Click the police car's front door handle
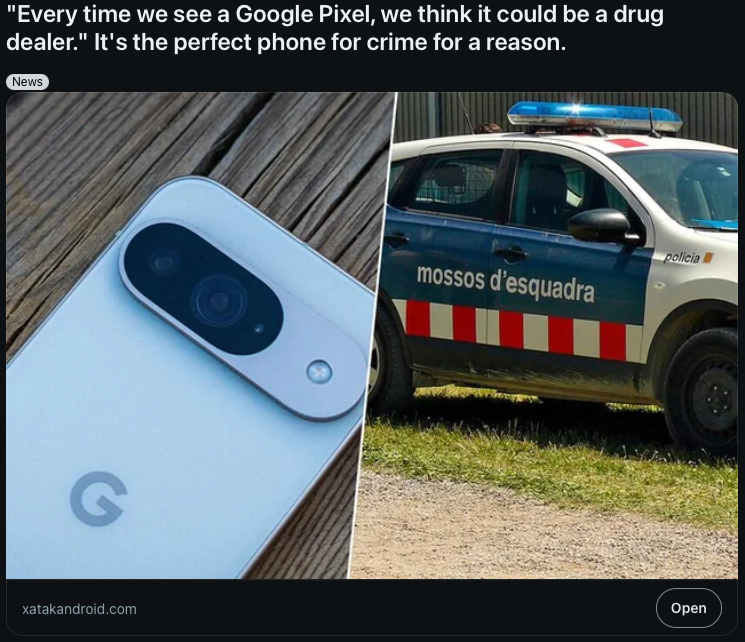Image resolution: width=745 pixels, height=642 pixels. pyautogui.click(x=510, y=253)
